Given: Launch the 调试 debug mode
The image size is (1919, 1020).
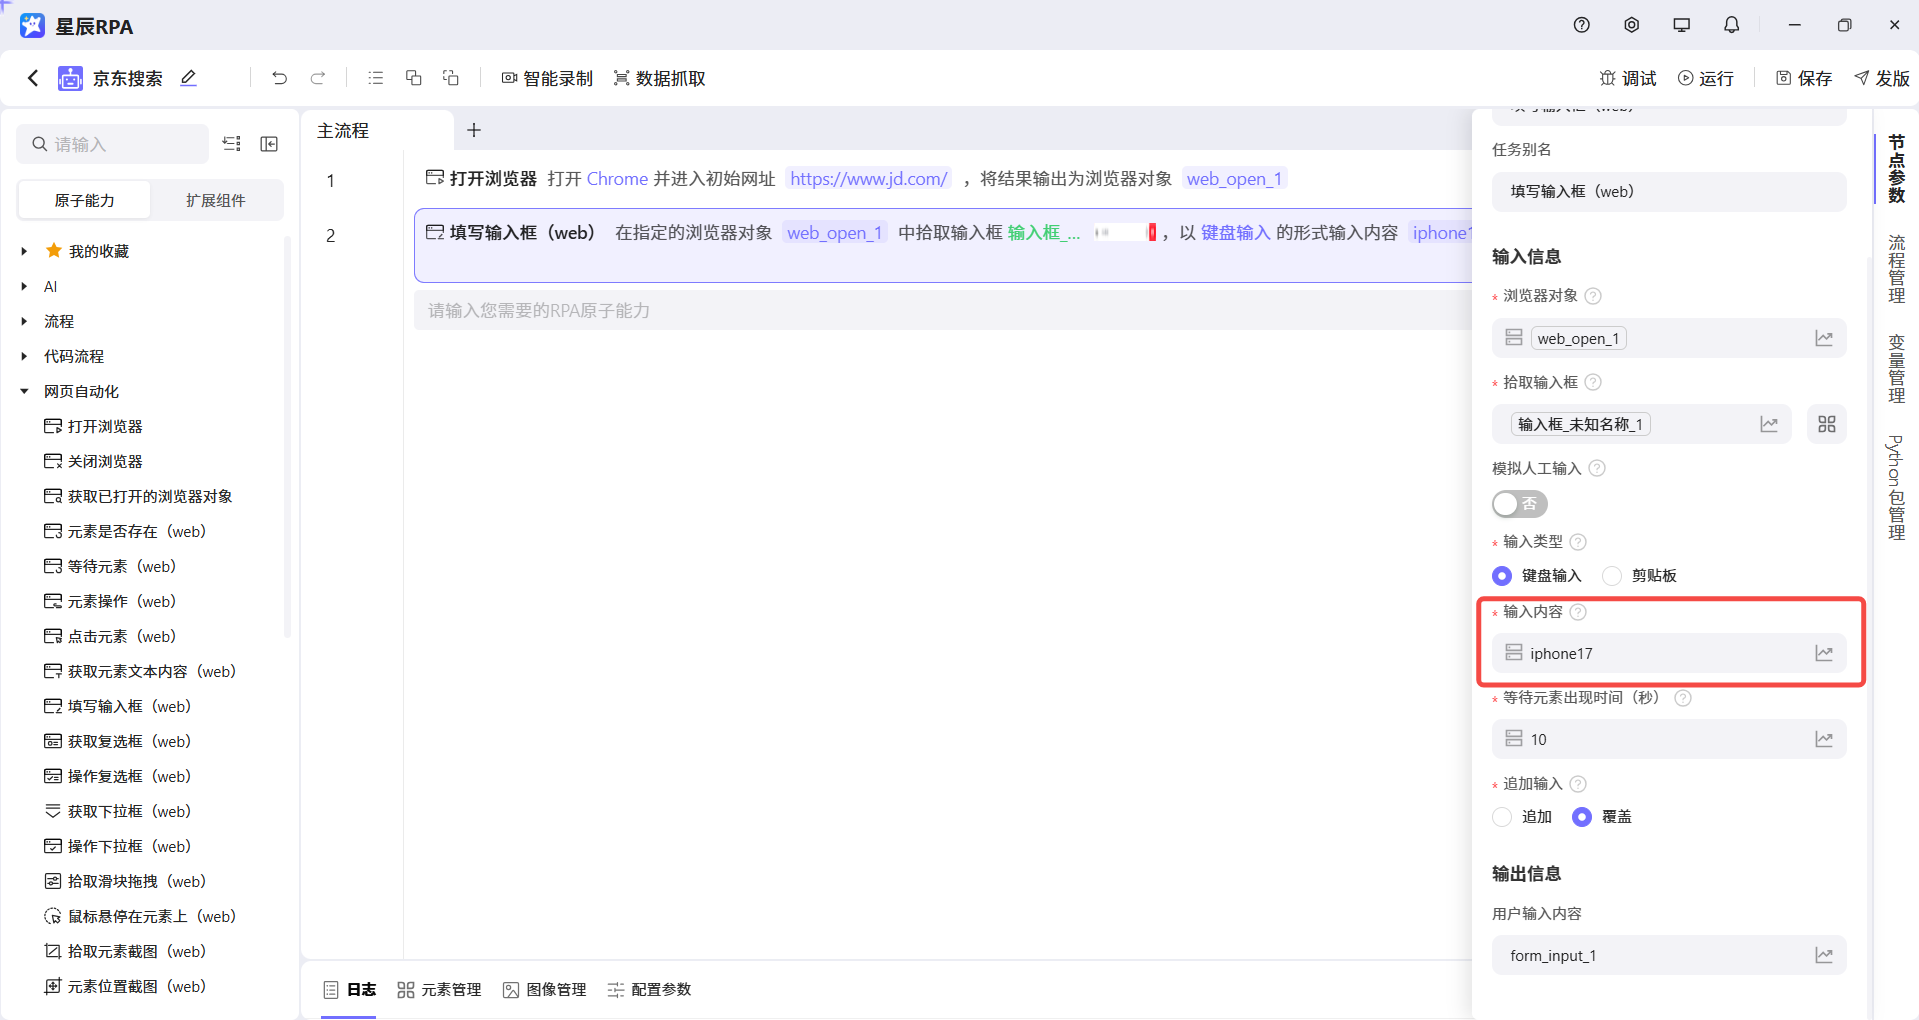Looking at the screenshot, I should coord(1627,78).
